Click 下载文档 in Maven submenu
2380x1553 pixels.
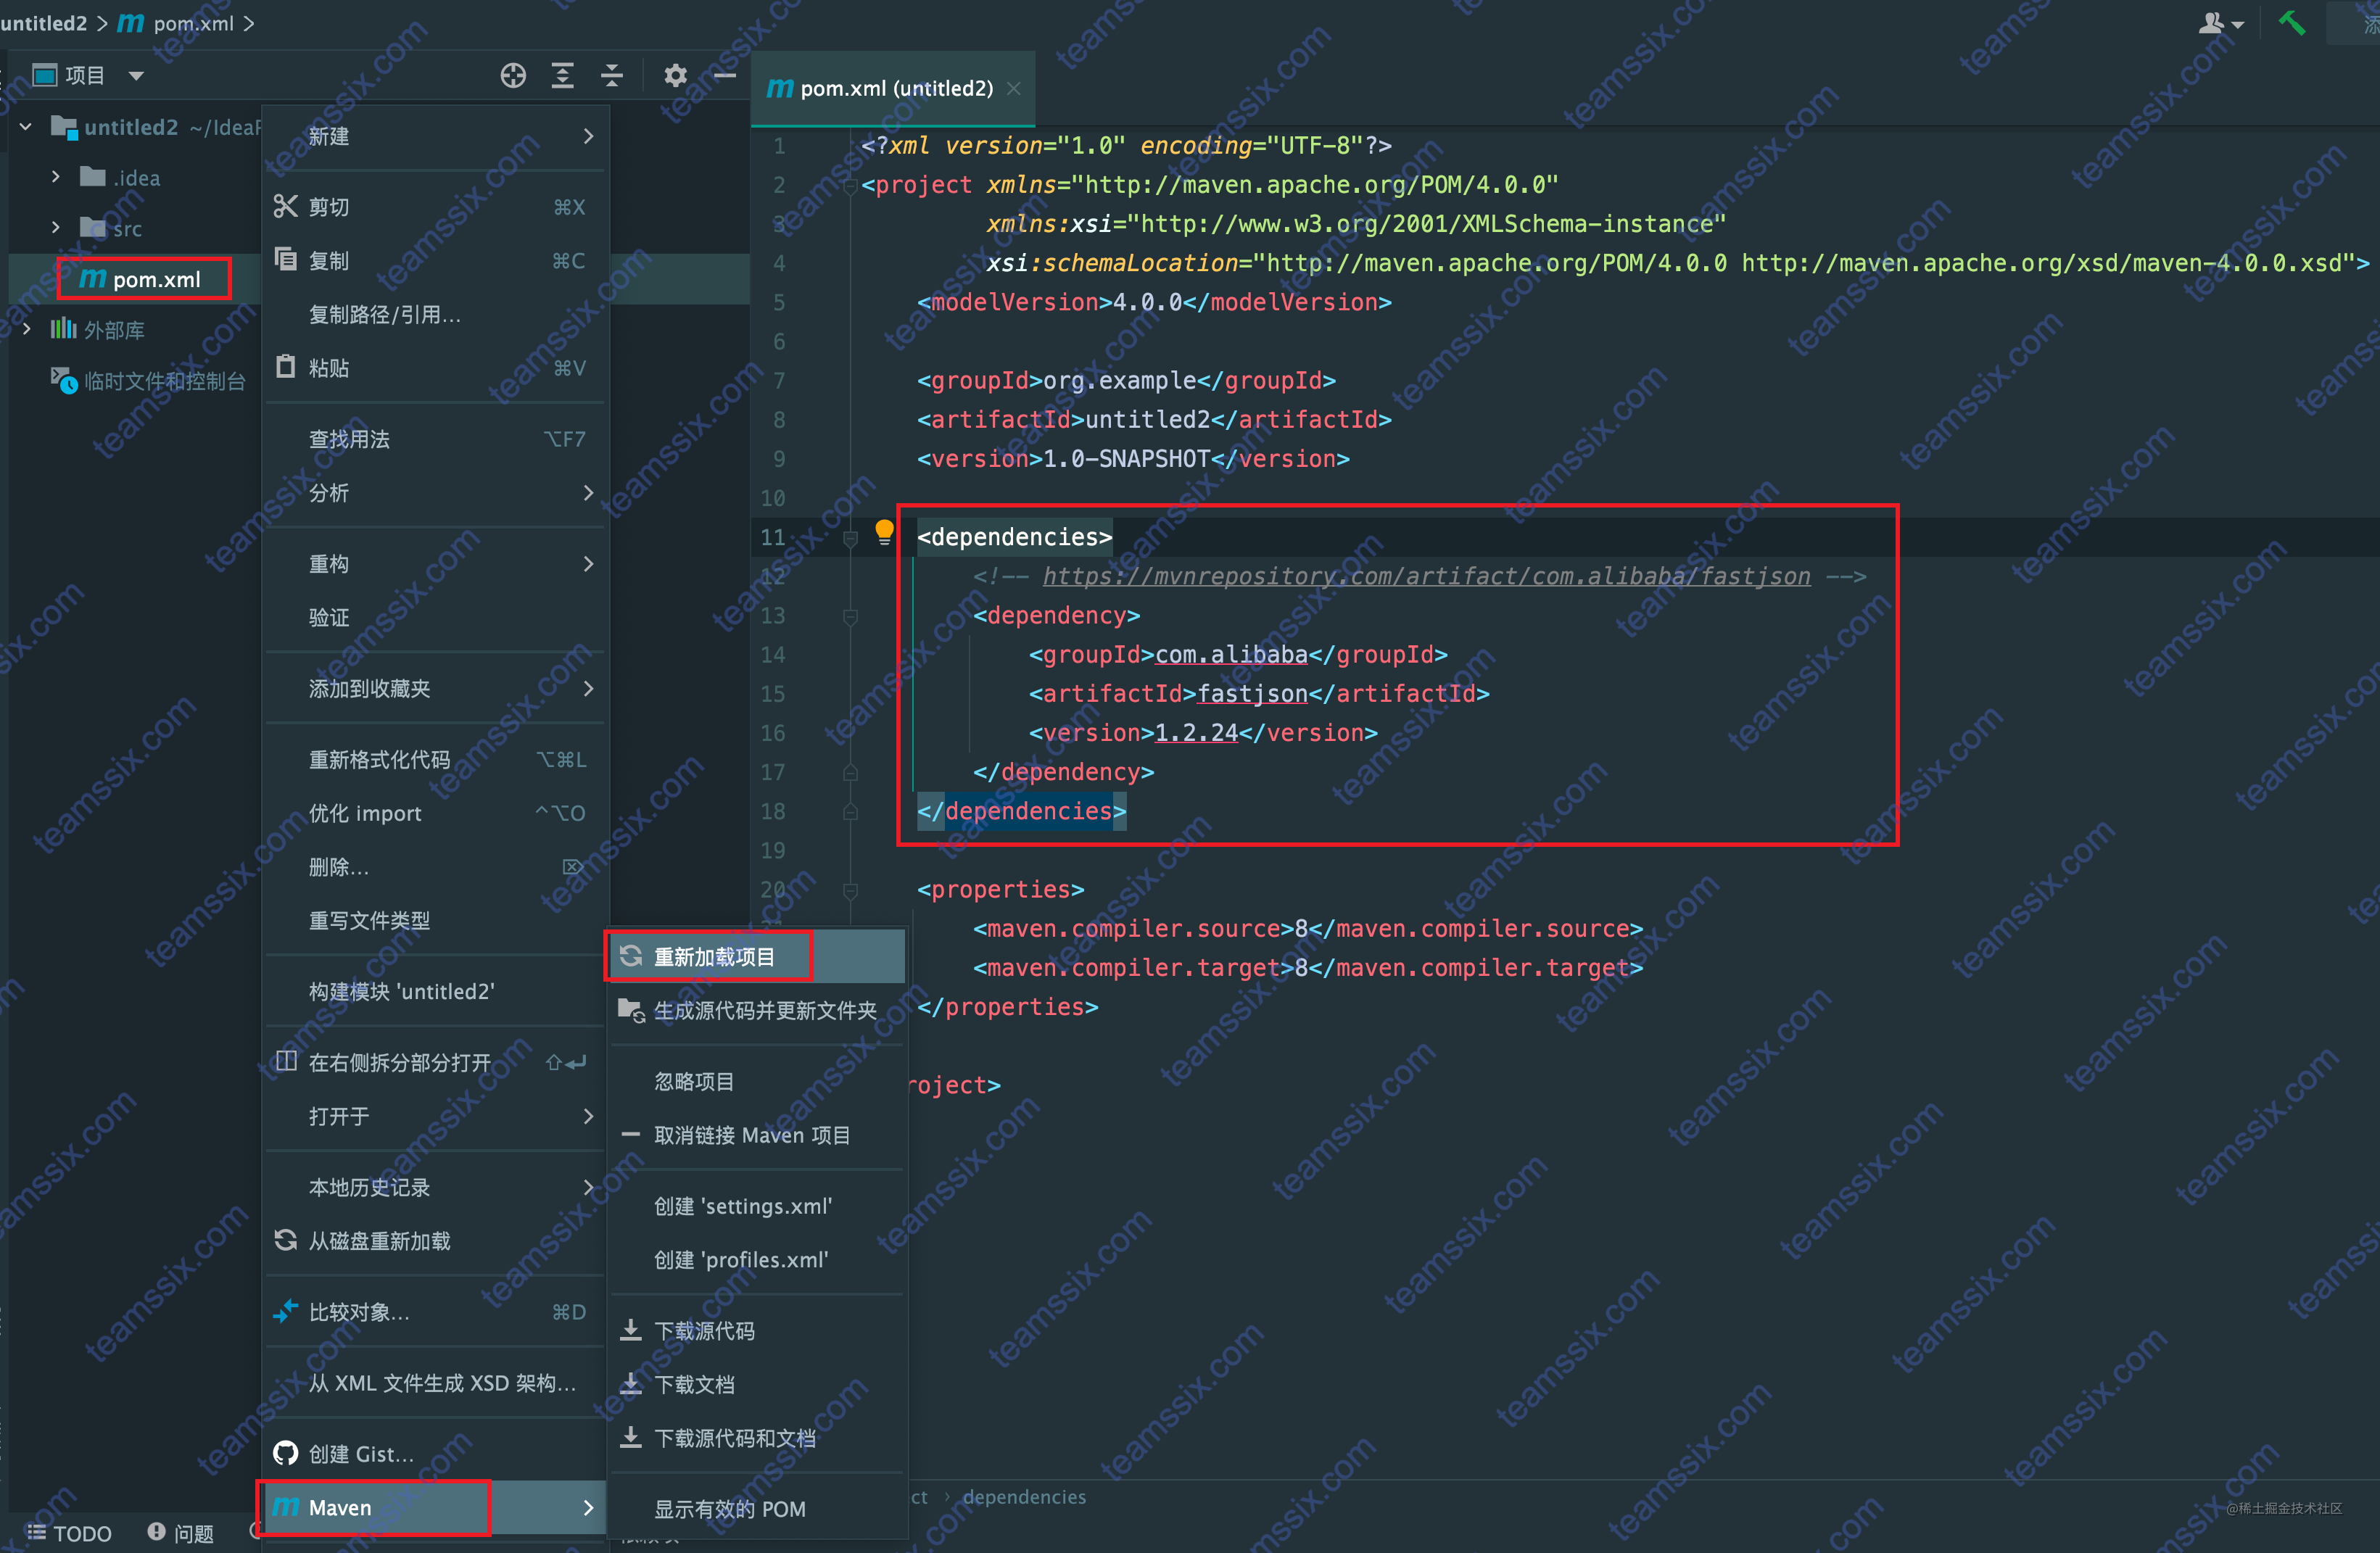[x=757, y=1385]
